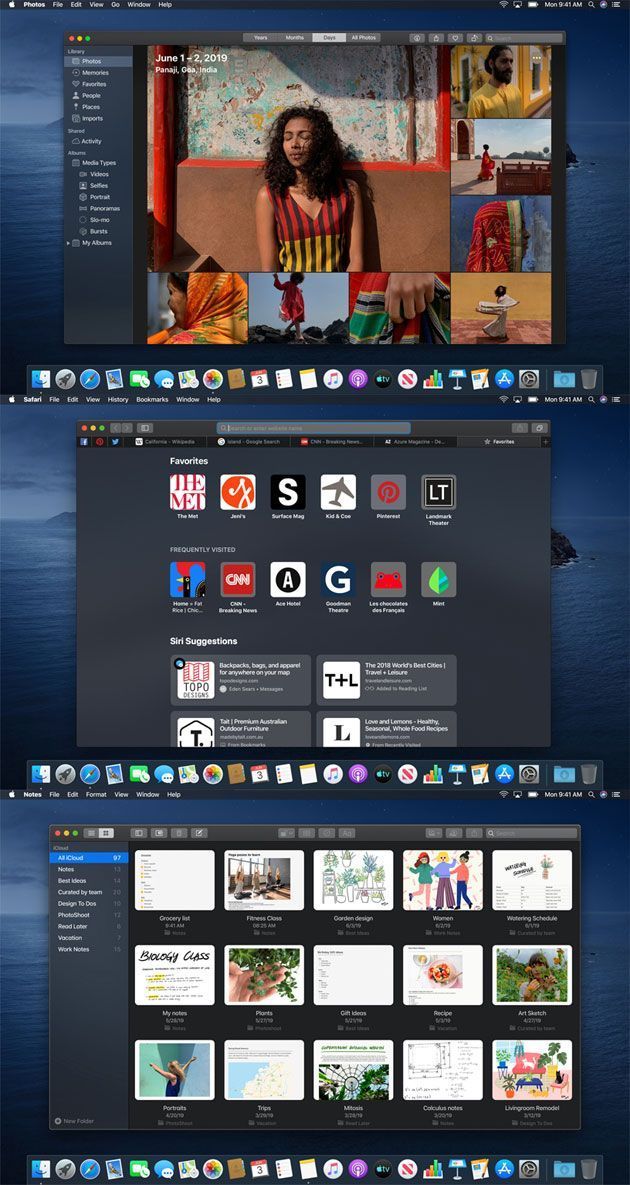The image size is (630, 1185).
Task: Open The Met favorite in Safari
Action: coord(188,492)
